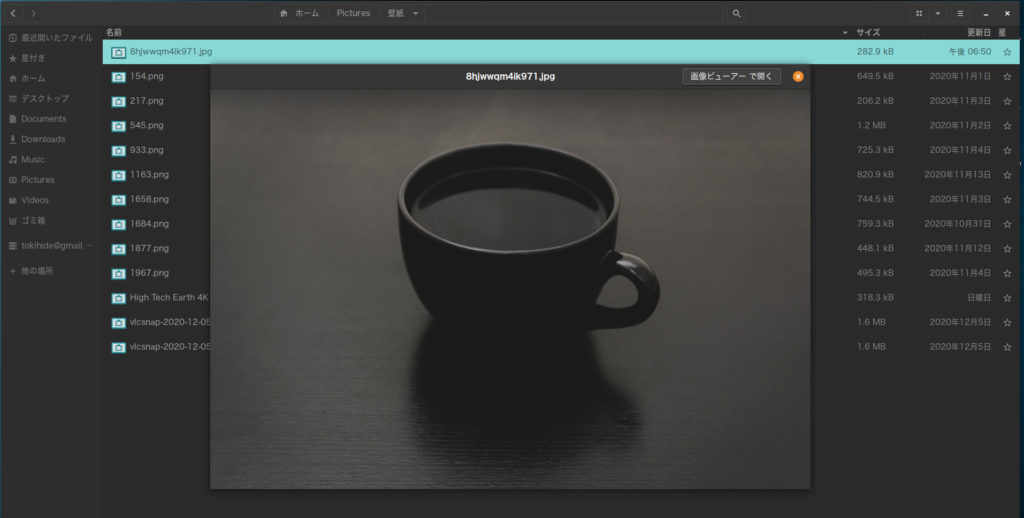Click the 318.3 kB size cell
Image resolution: width=1024 pixels, height=518 pixels.
pyautogui.click(x=875, y=297)
